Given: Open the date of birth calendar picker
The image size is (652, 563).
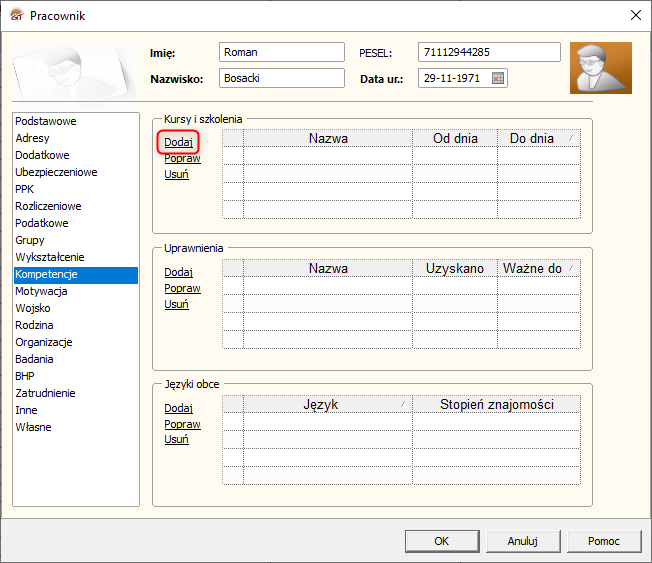Looking at the screenshot, I should (498, 78).
